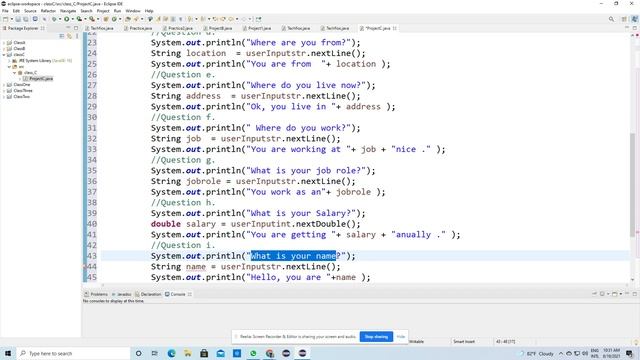Minimize the Console panel
This screenshot has width=640, height=360.
[627, 293]
